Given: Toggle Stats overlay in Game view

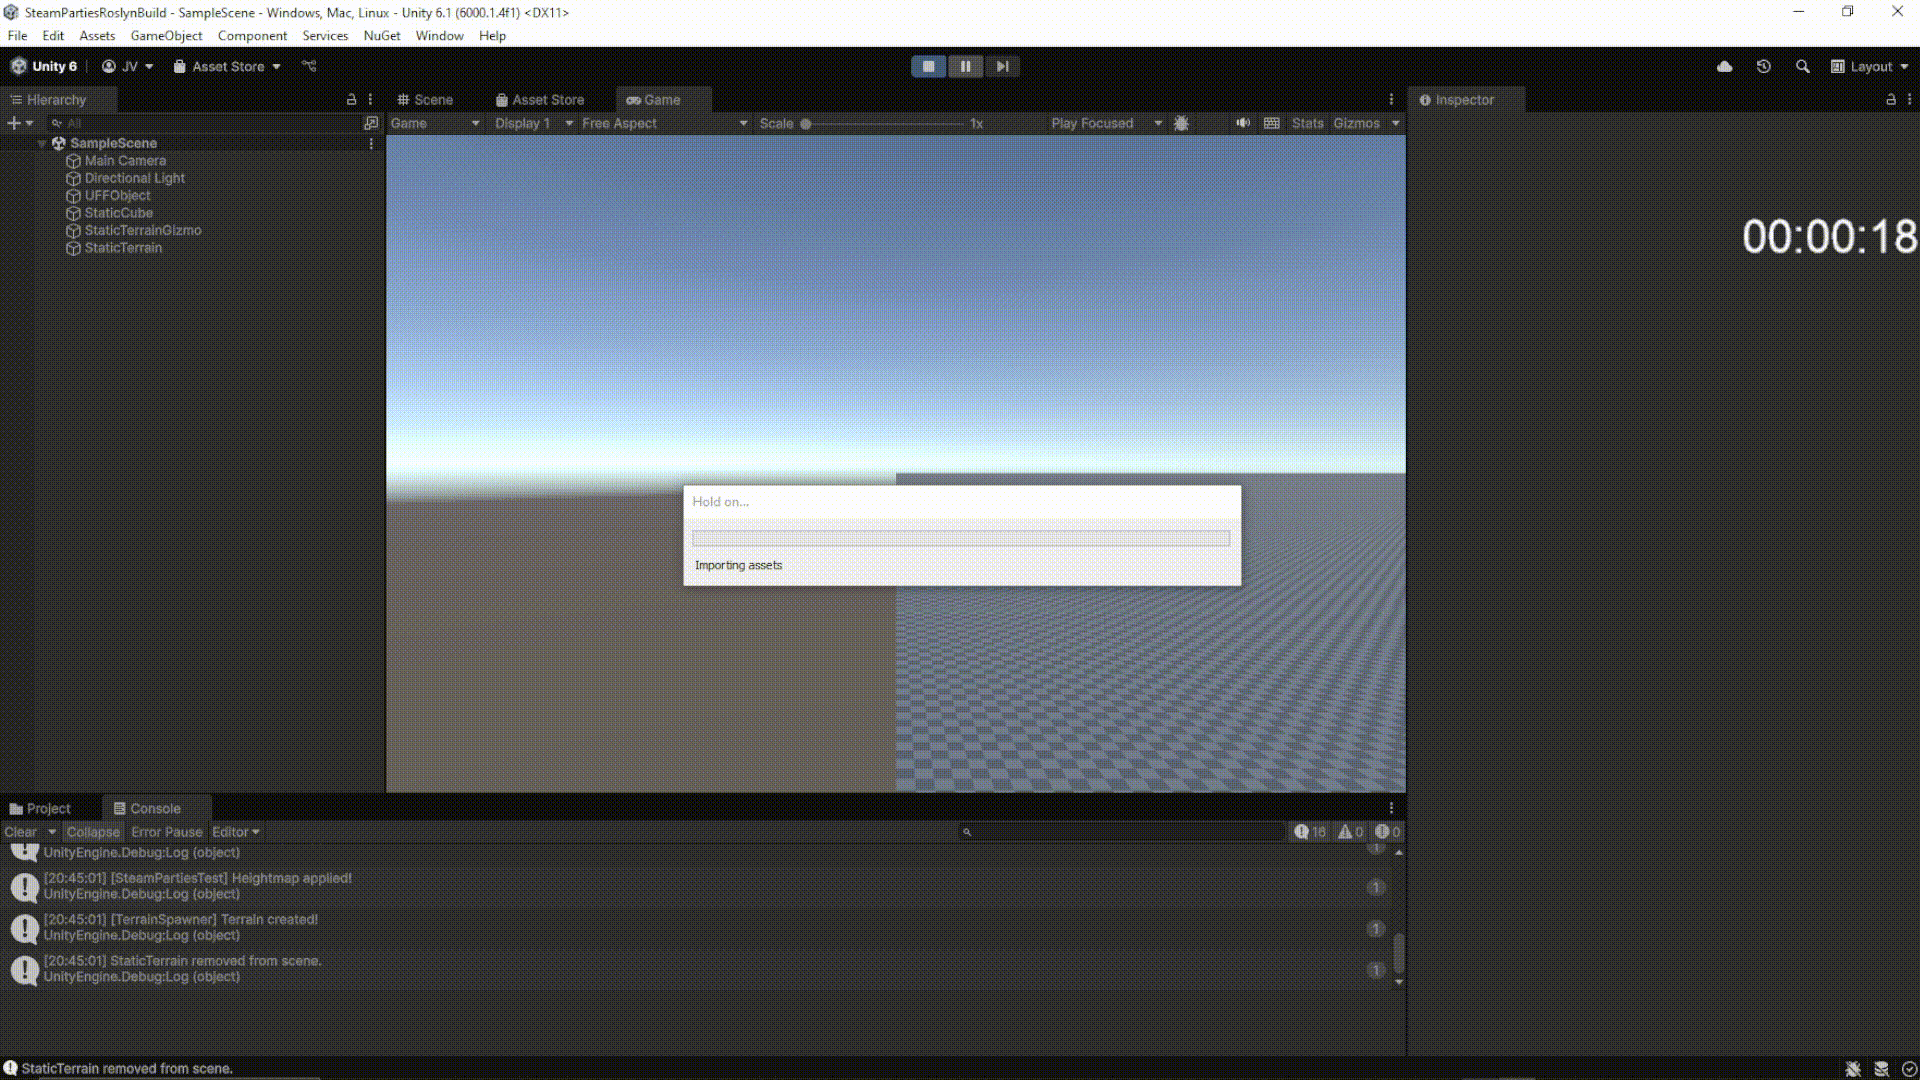Looking at the screenshot, I should click(x=1307, y=123).
